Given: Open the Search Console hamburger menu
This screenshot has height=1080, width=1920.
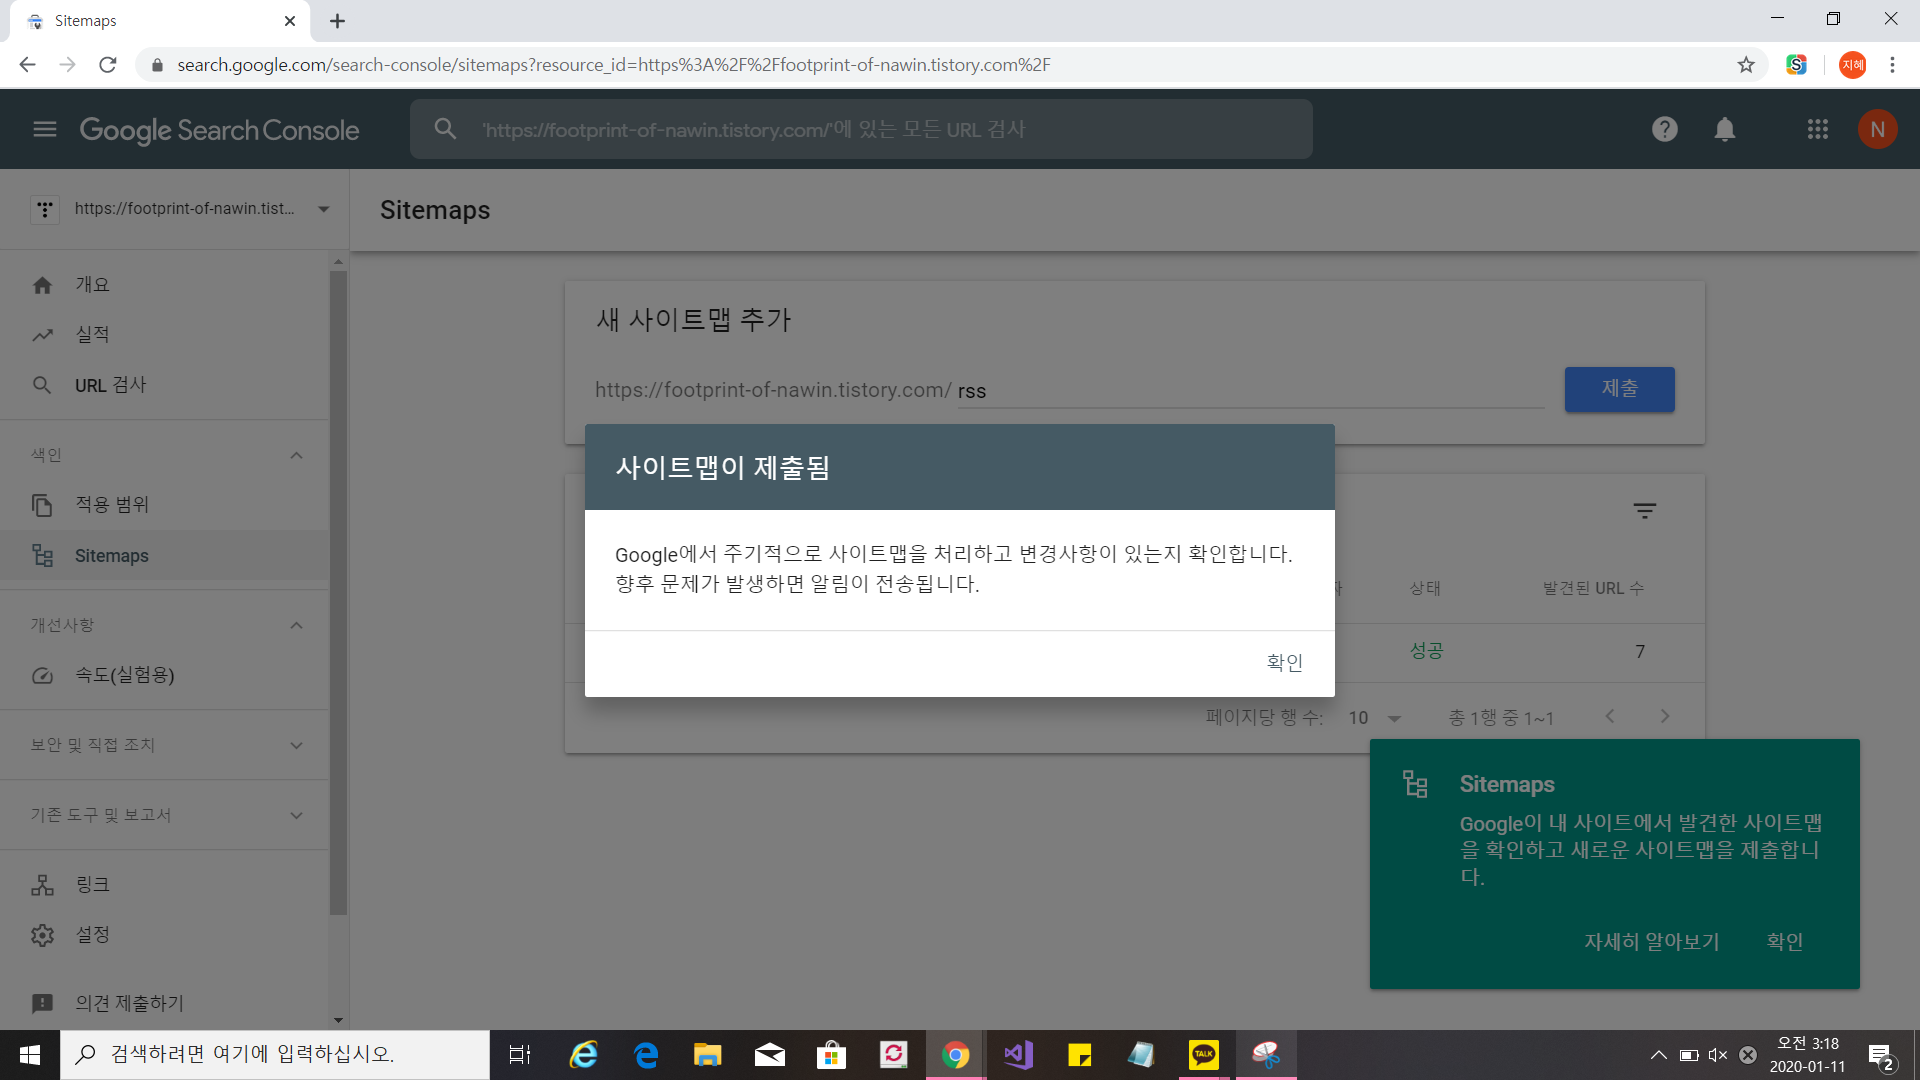Looking at the screenshot, I should [x=45, y=129].
